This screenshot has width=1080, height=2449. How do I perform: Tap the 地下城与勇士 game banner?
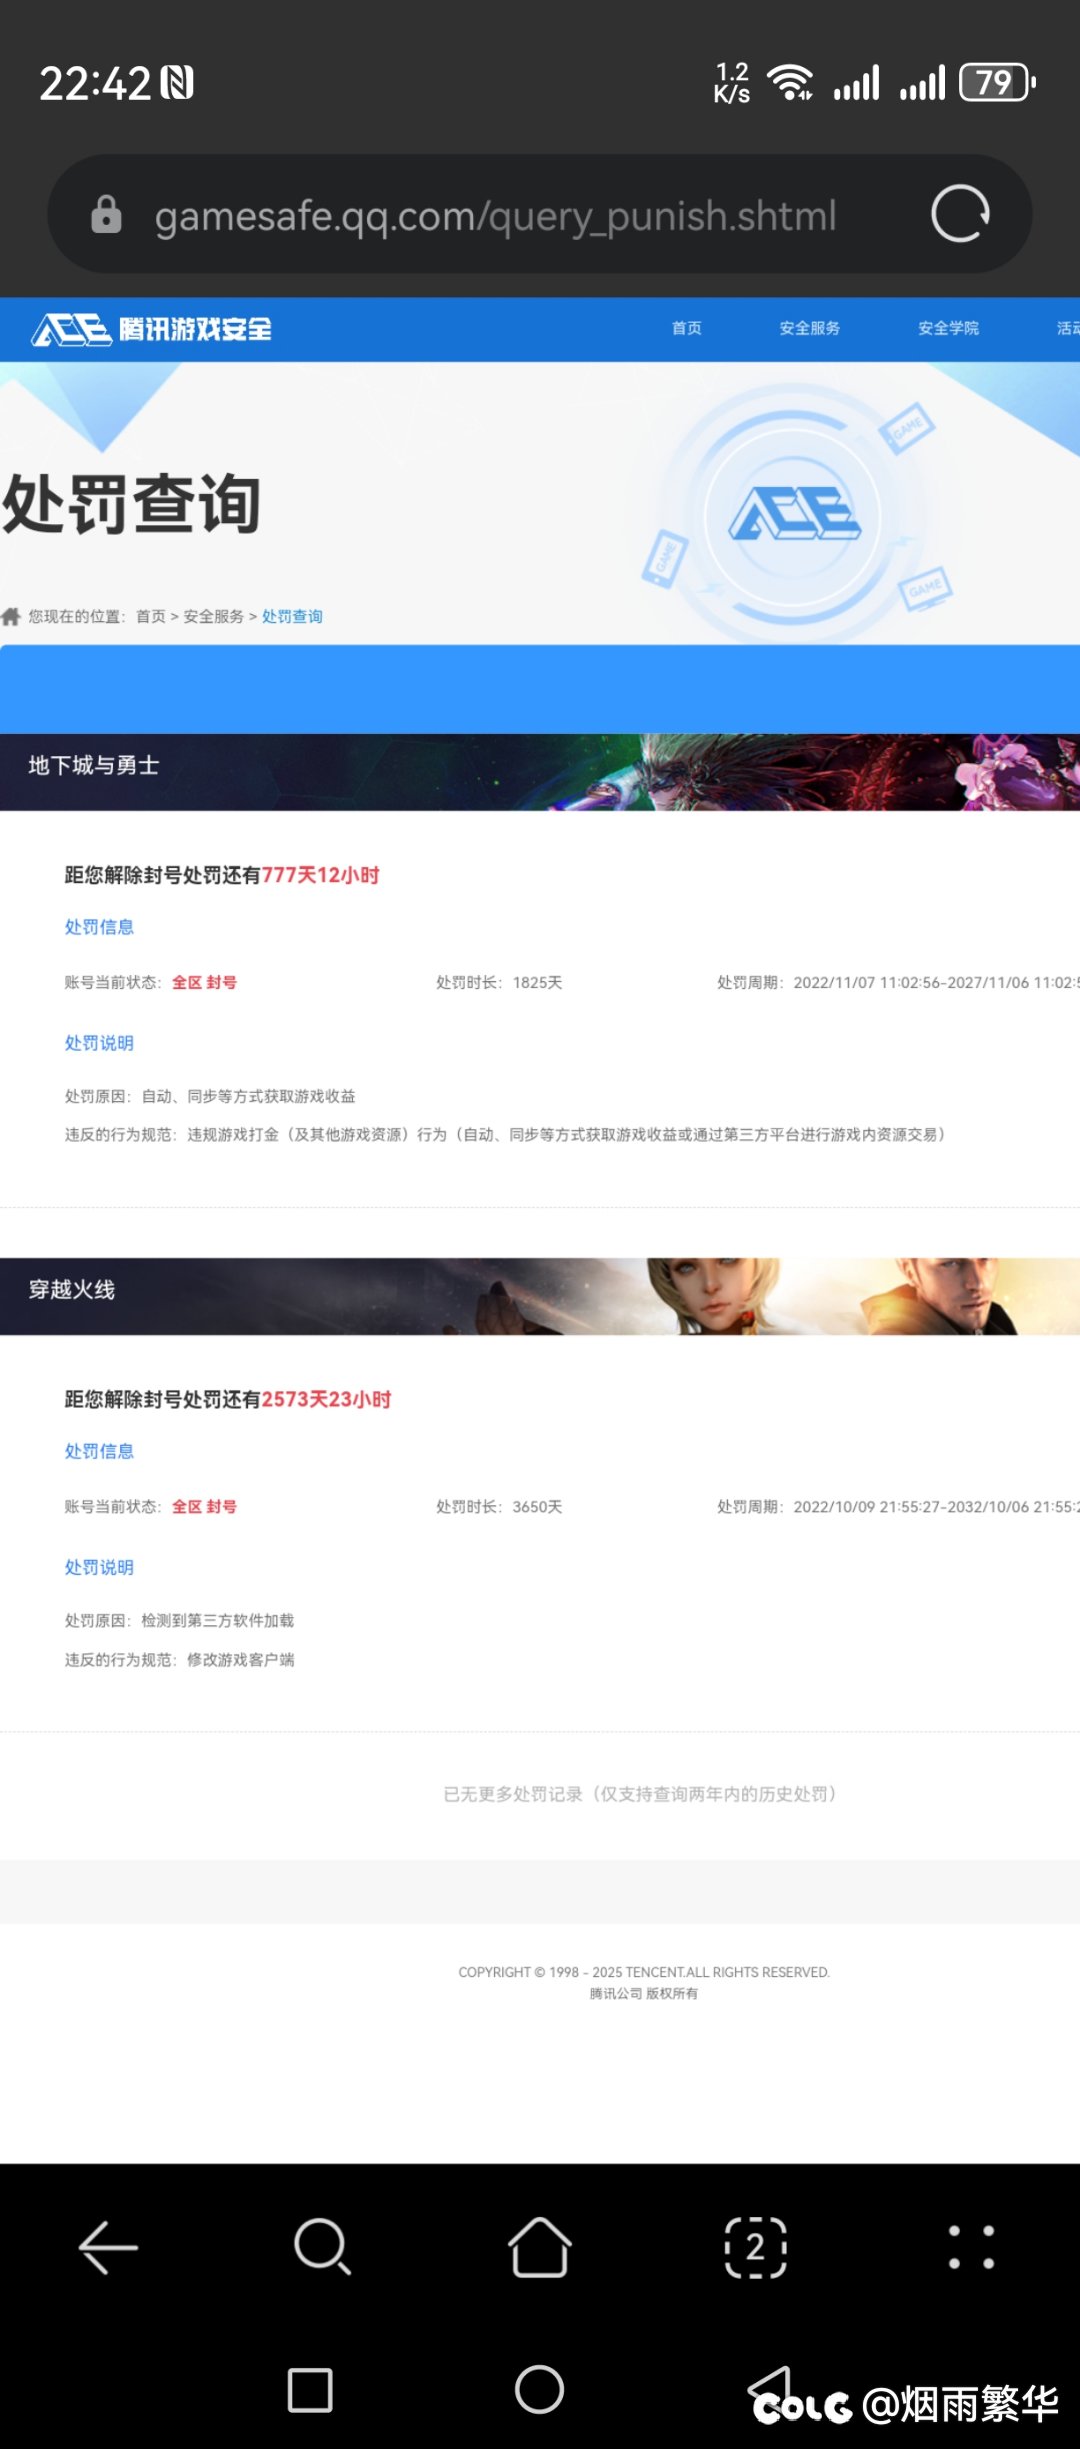(540, 772)
